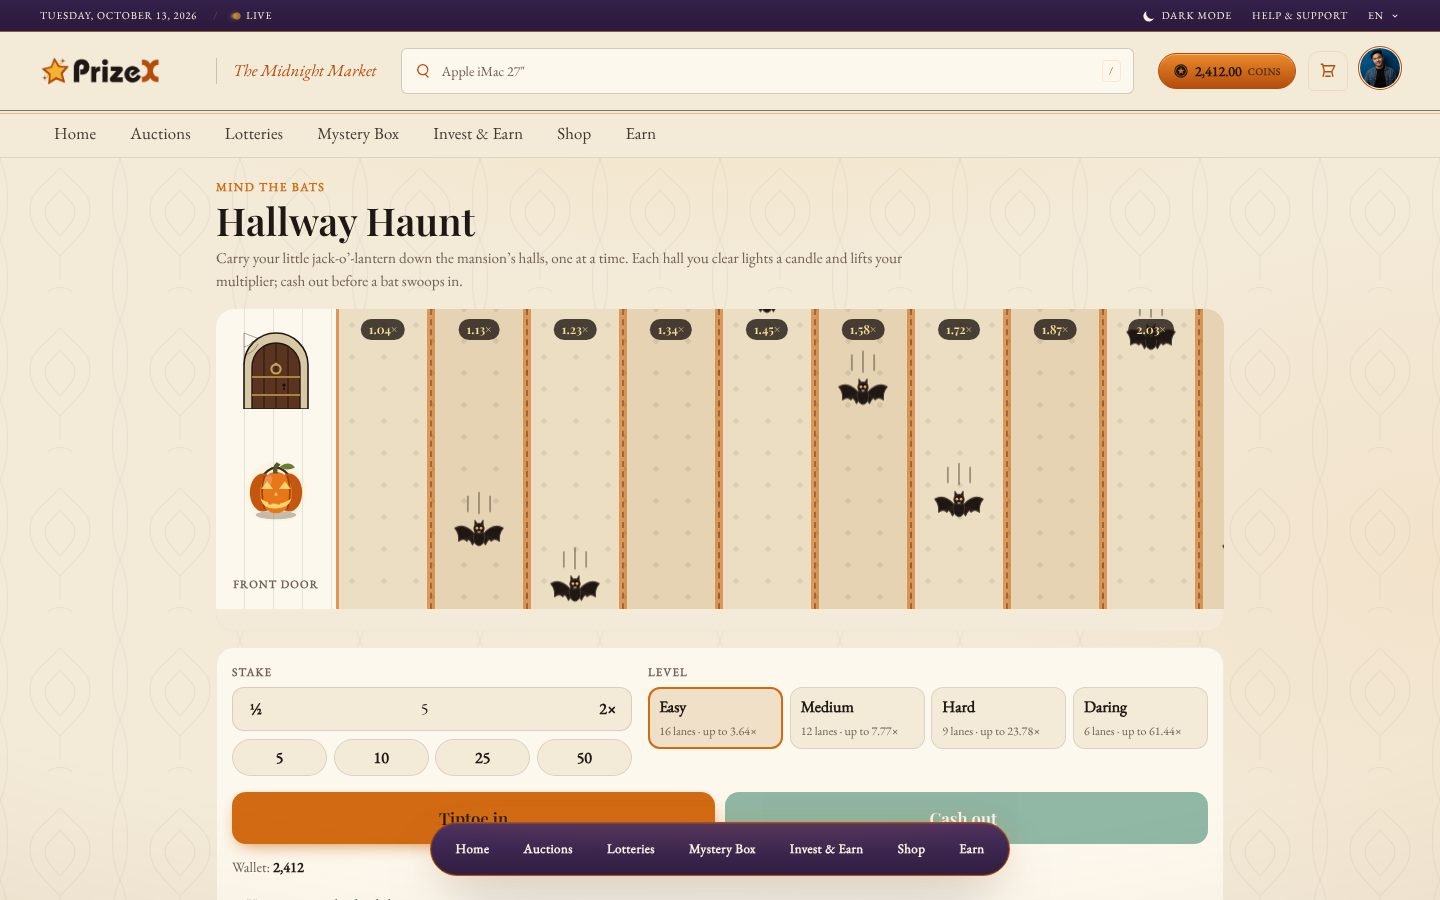The width and height of the screenshot is (1440, 900).
Task: Click the slash shortcut key in search
Action: pos(1111,71)
